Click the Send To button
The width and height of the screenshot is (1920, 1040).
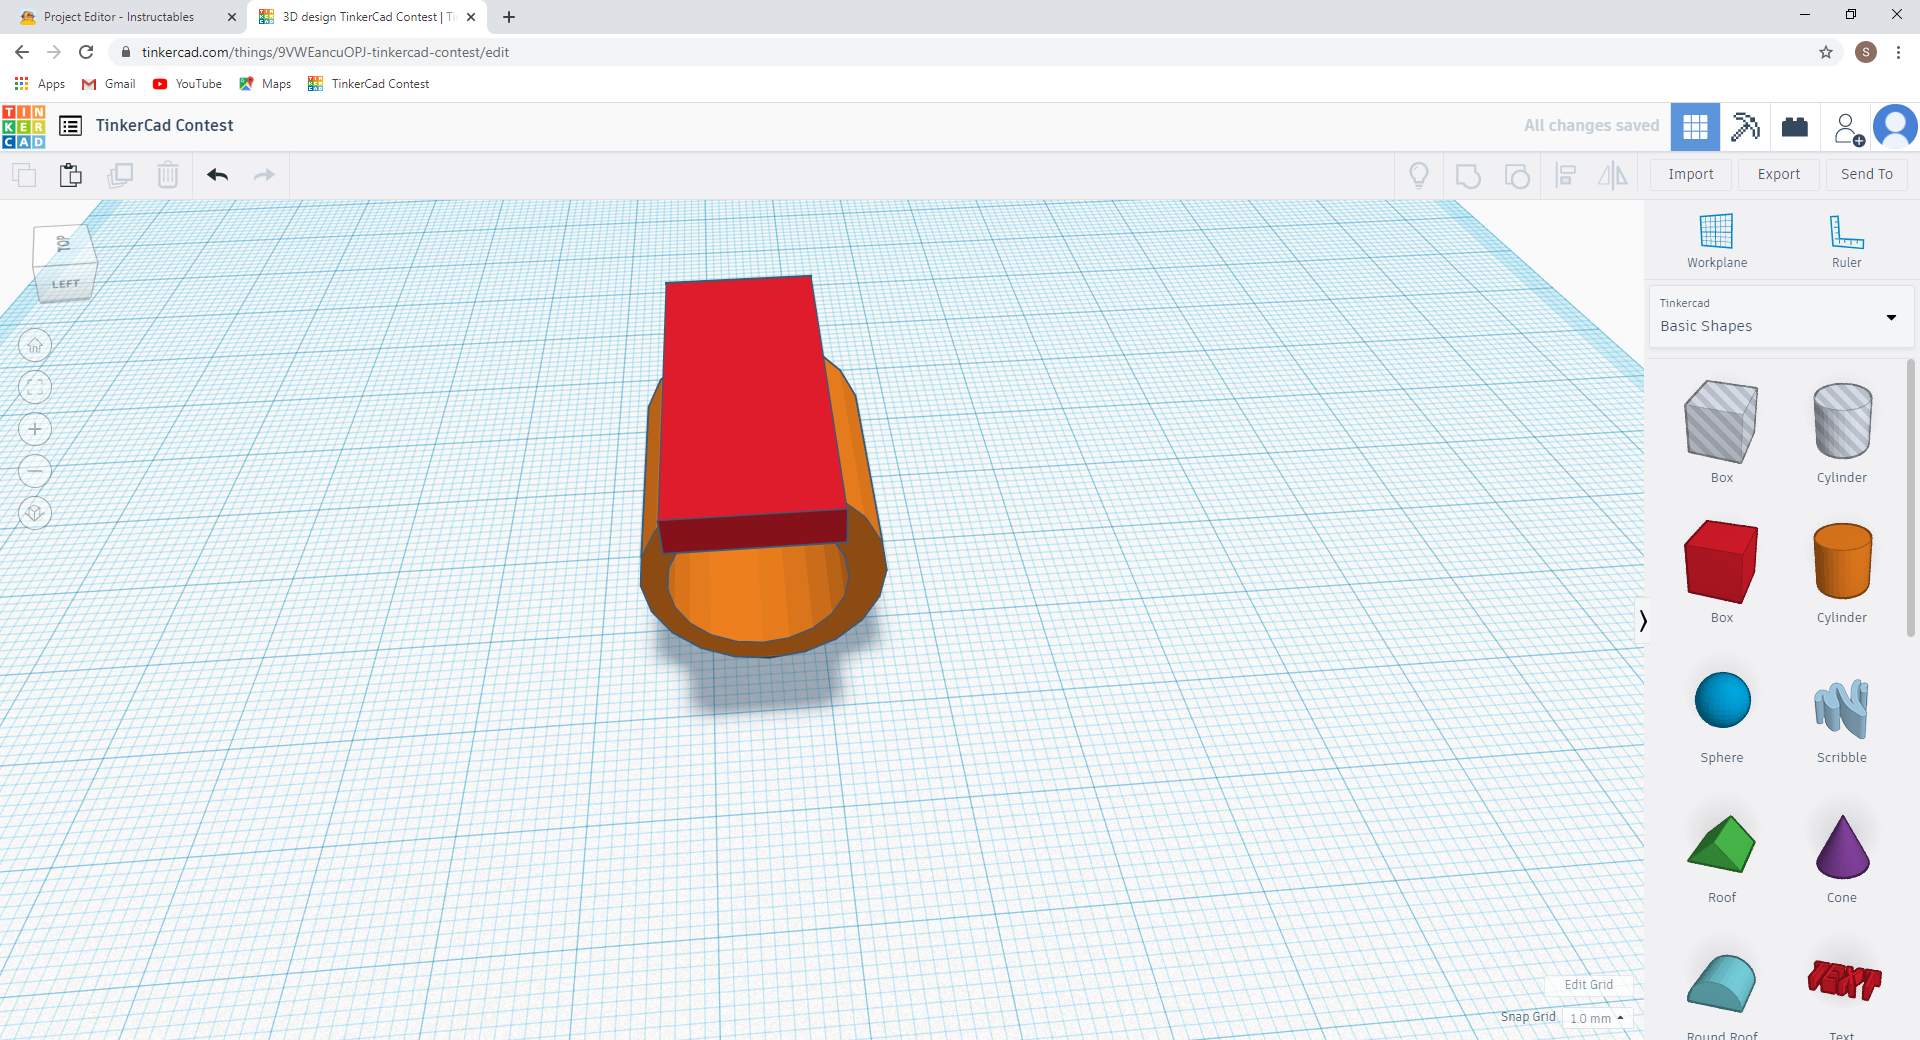pos(1867,174)
